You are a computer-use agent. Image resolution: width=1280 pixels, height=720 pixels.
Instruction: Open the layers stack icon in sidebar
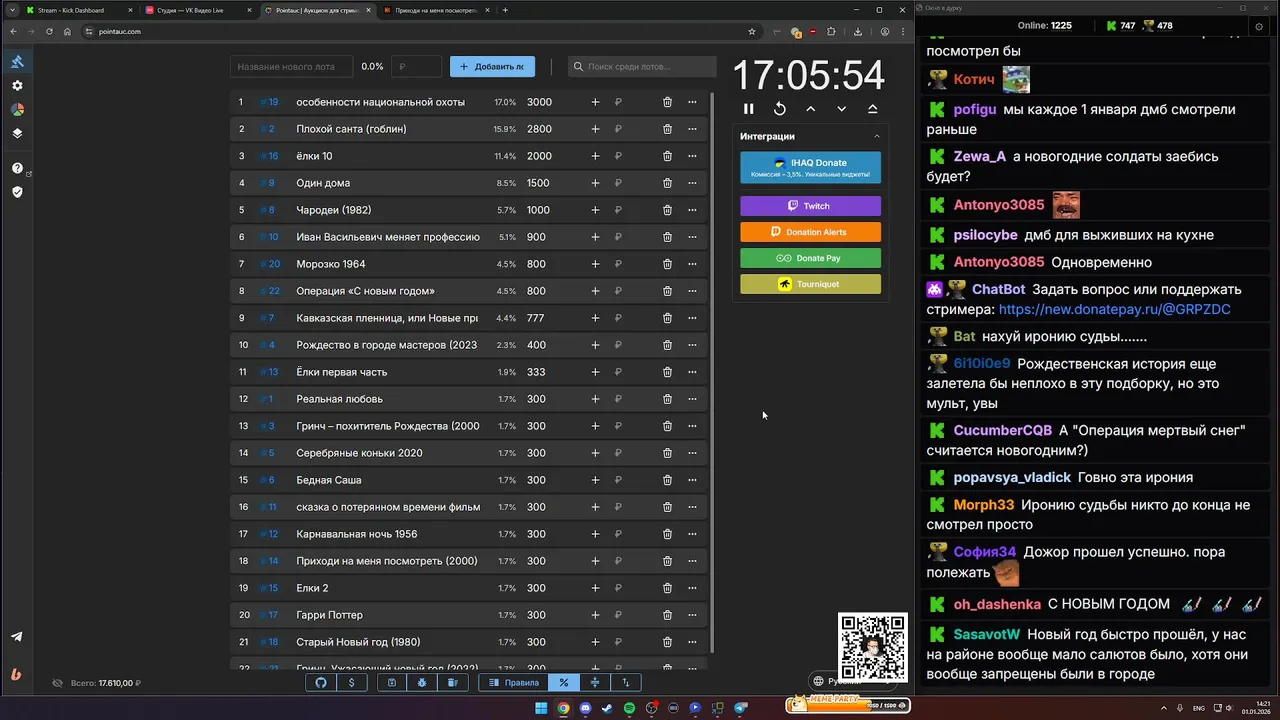(17, 133)
